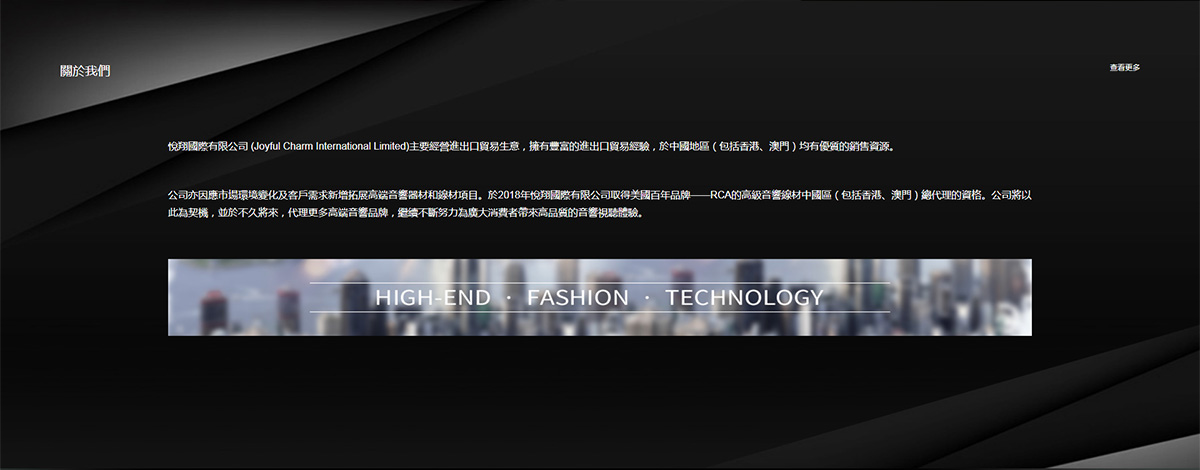Click the 關於我們 section heading
The height and width of the screenshot is (470, 1200).
(85, 71)
